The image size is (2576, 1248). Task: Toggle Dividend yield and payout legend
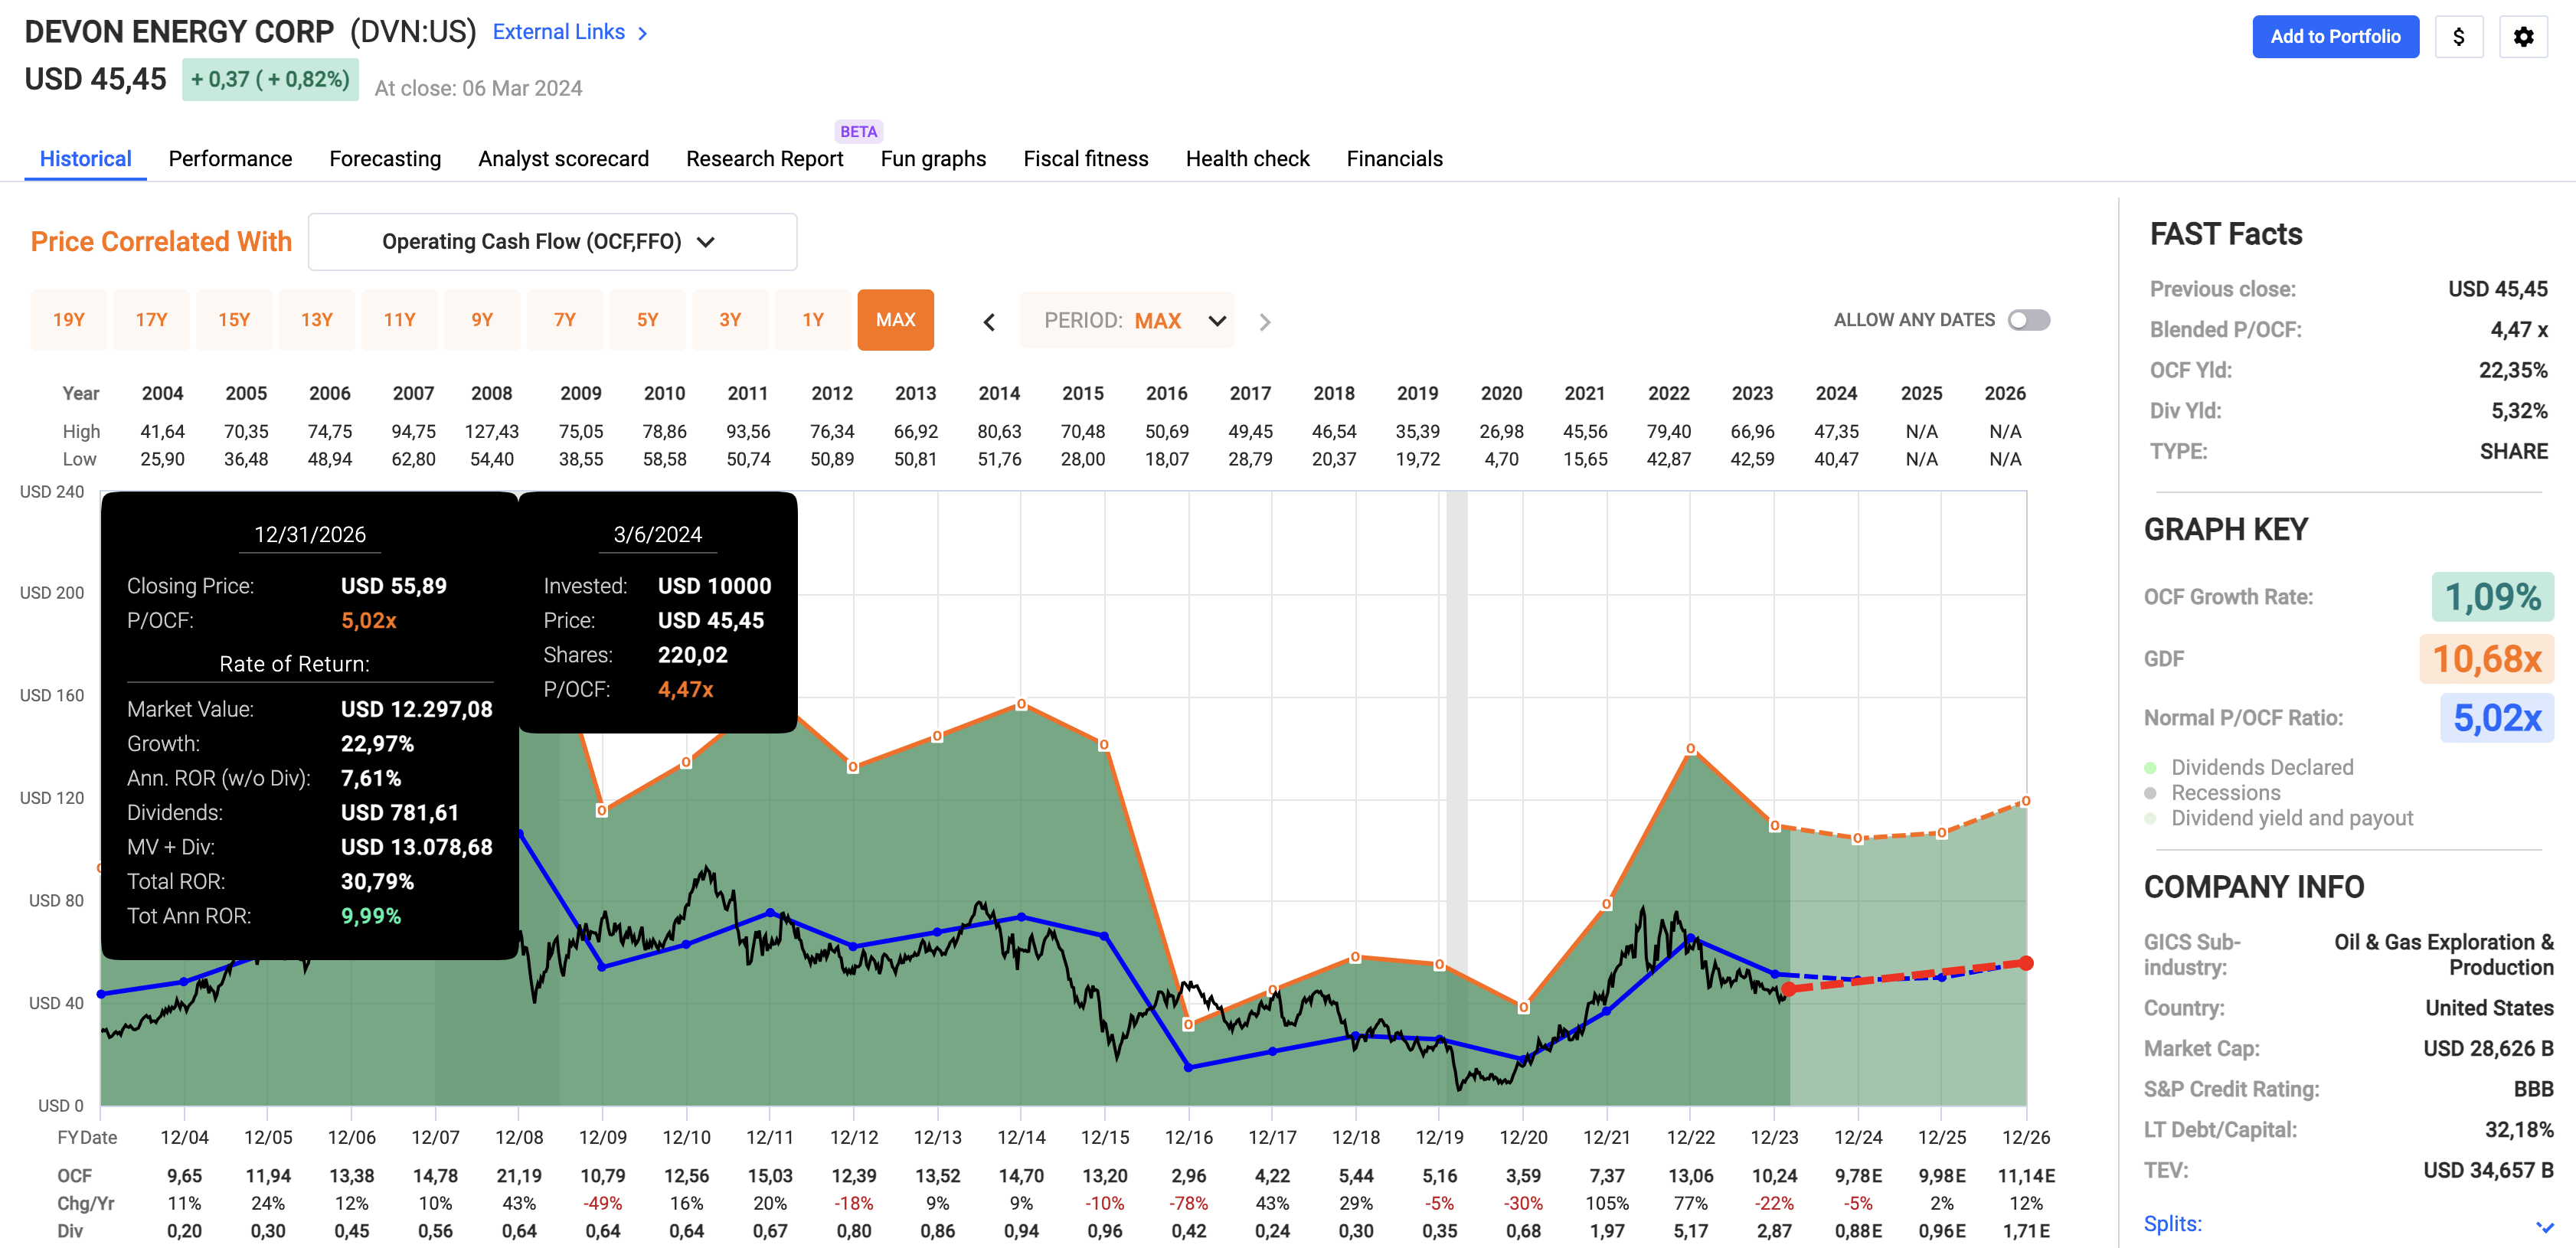click(2150, 819)
